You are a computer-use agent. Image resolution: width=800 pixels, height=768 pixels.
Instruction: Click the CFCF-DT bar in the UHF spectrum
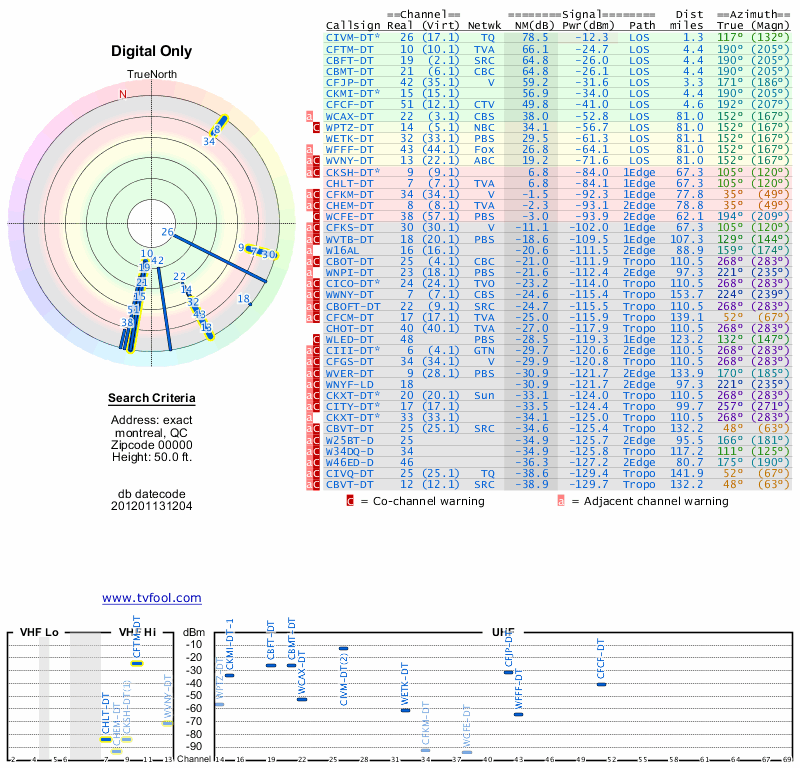point(601,684)
